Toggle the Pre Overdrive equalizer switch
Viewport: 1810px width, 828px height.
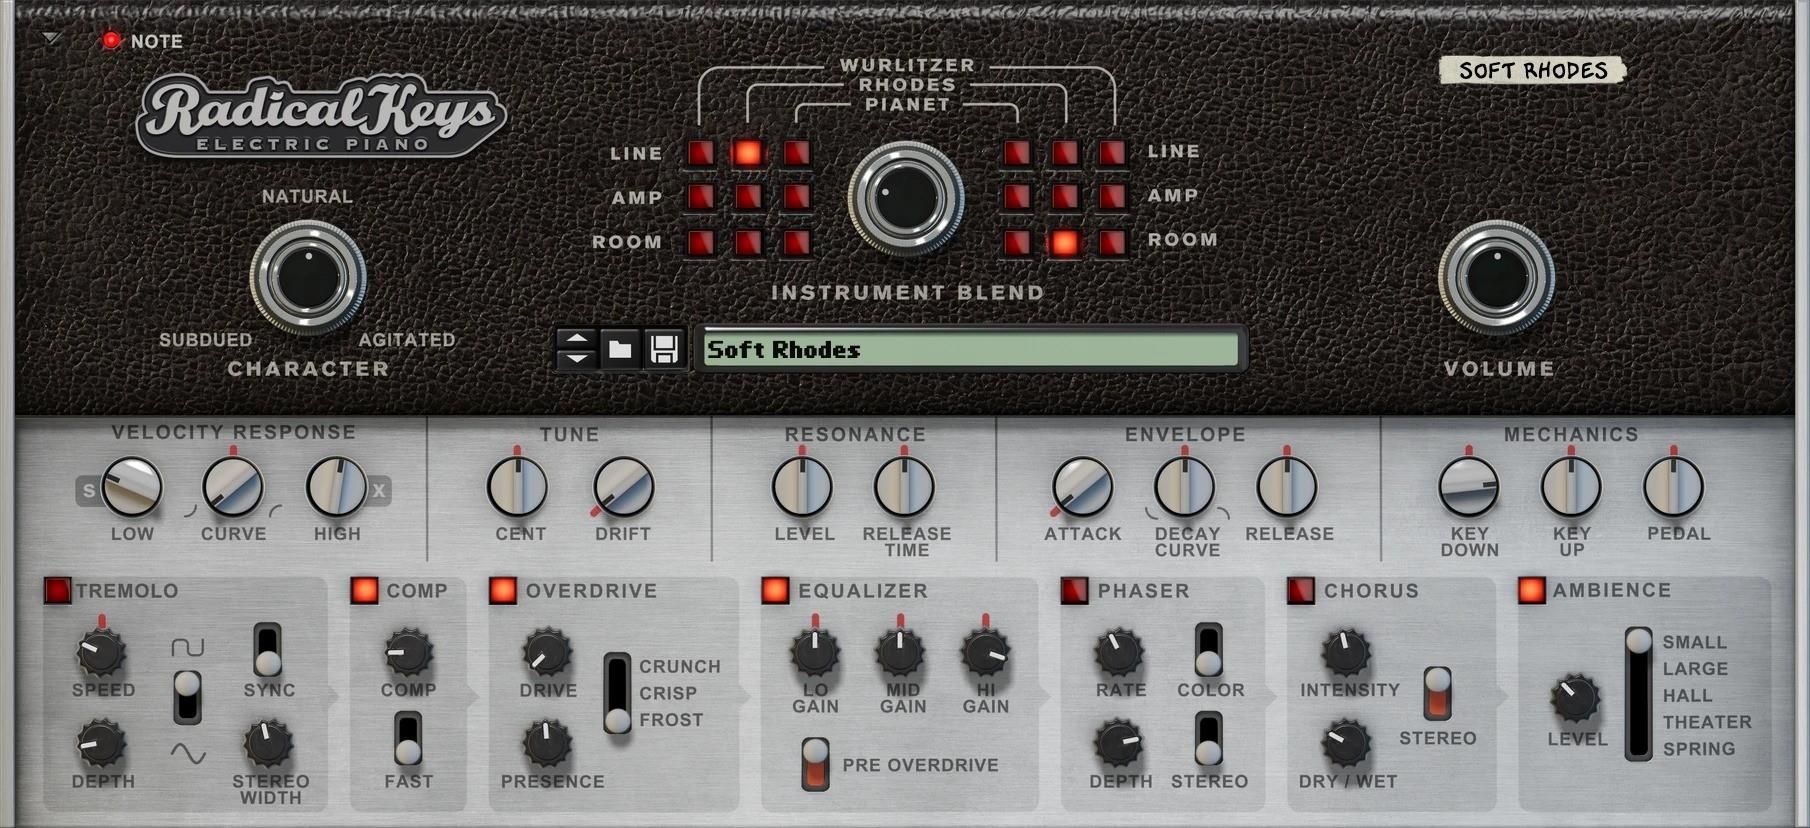coord(815,765)
